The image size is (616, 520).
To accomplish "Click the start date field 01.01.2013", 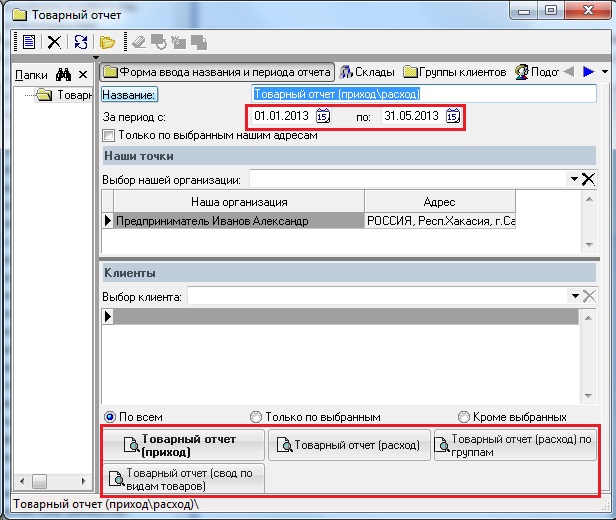I will point(281,116).
